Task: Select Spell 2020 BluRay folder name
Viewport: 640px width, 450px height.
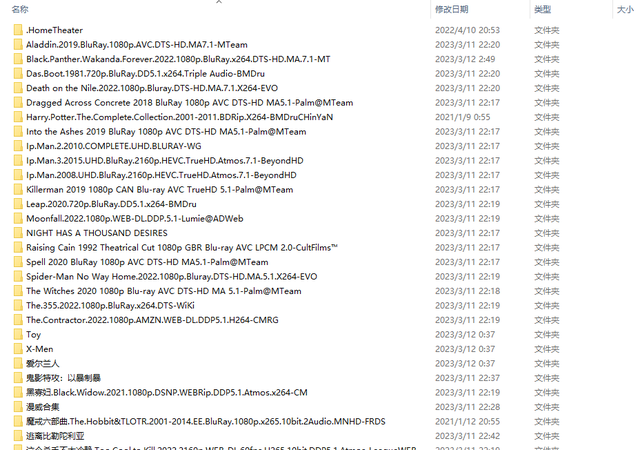Action: pyautogui.click(x=147, y=262)
